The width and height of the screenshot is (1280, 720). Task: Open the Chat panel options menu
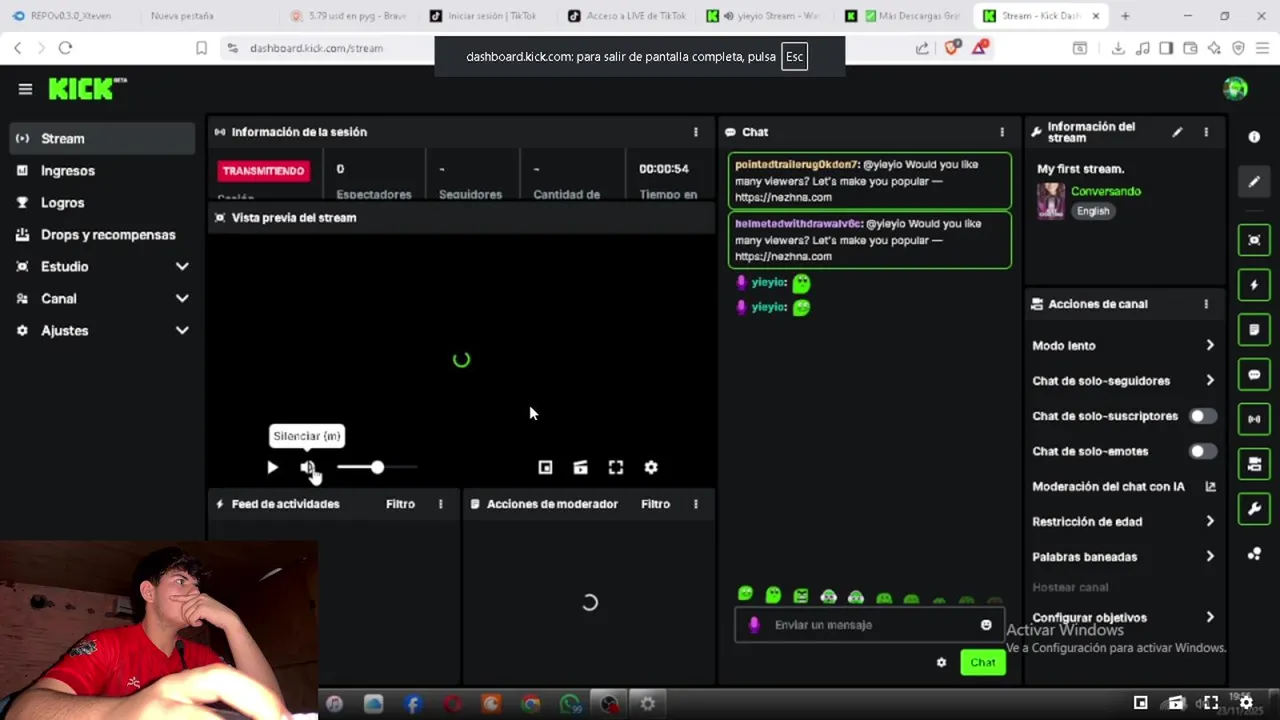coord(1002,132)
